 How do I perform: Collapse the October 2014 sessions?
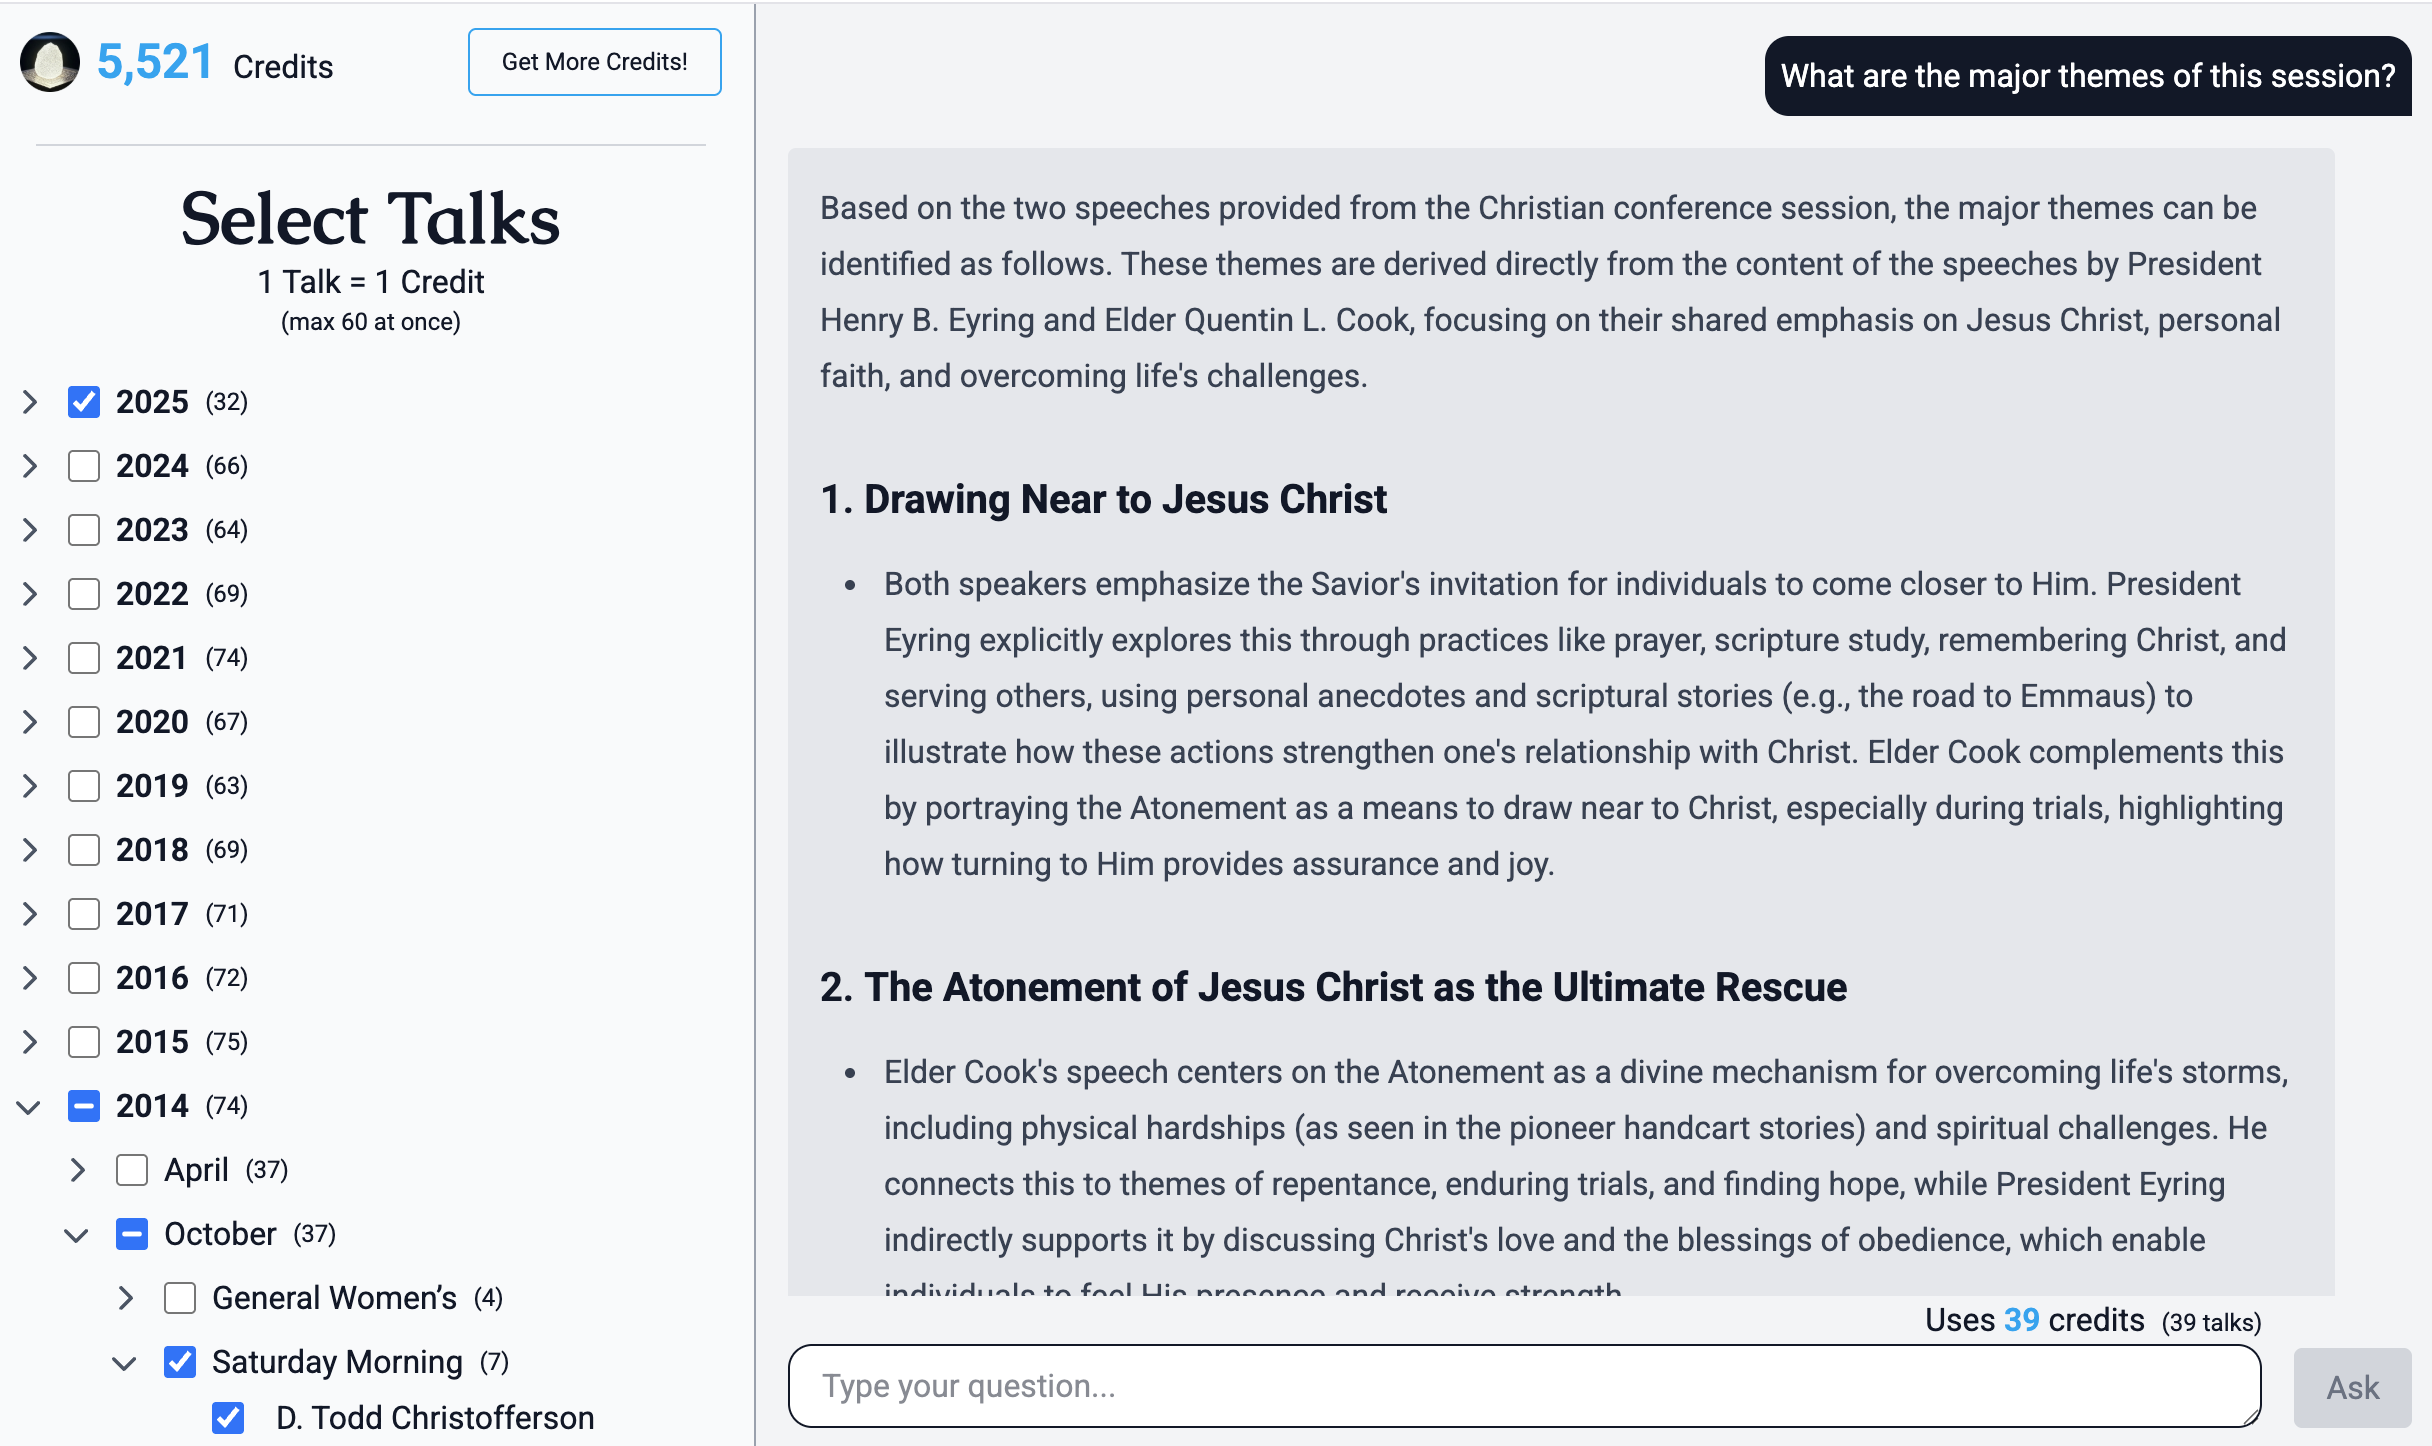(x=77, y=1235)
